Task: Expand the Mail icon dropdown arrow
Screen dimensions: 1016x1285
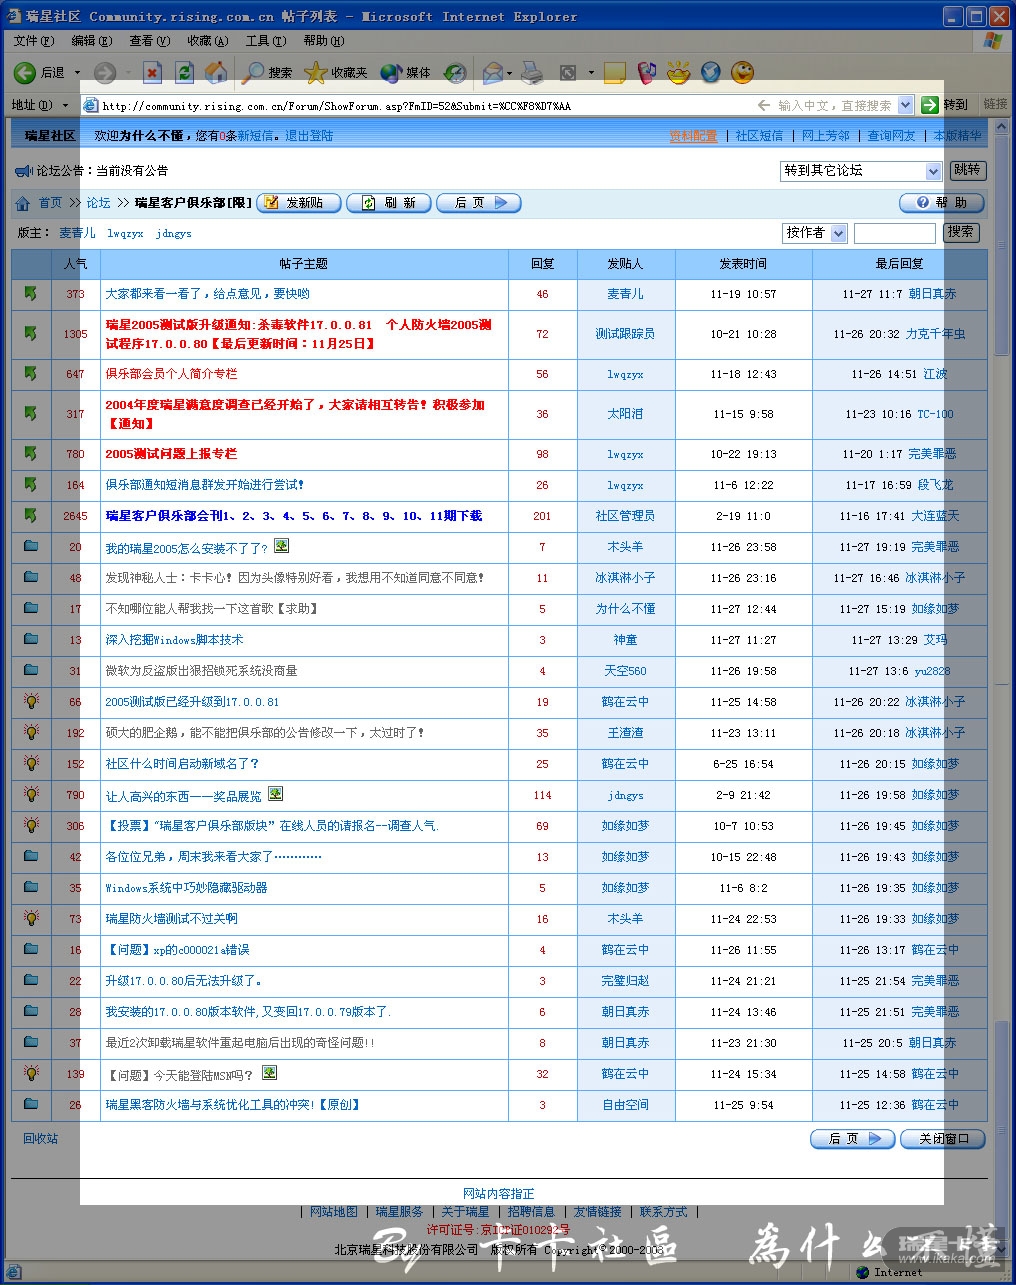Action: [x=510, y=72]
